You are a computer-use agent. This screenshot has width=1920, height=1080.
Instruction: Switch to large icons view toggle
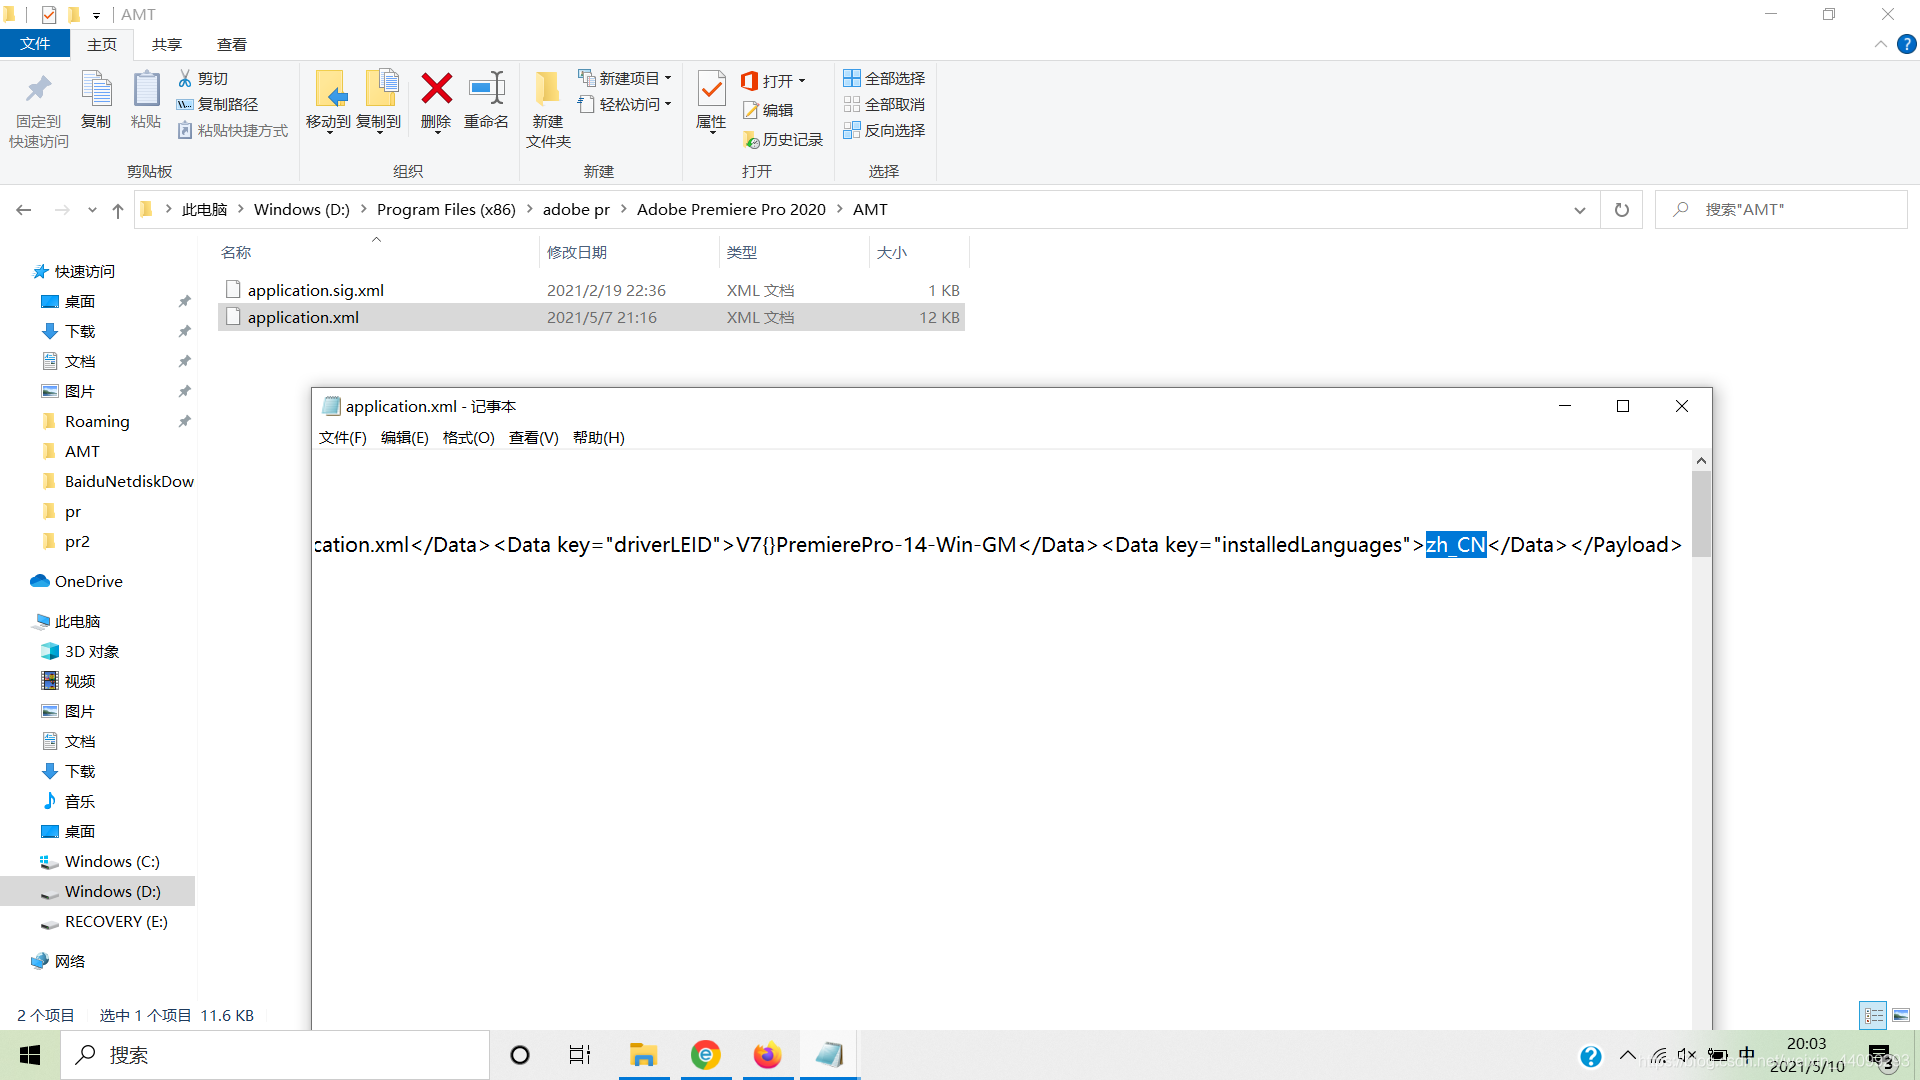1901,1015
